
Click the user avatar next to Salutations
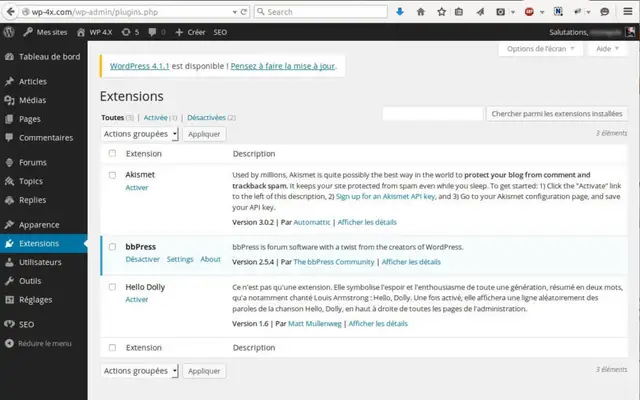631,32
